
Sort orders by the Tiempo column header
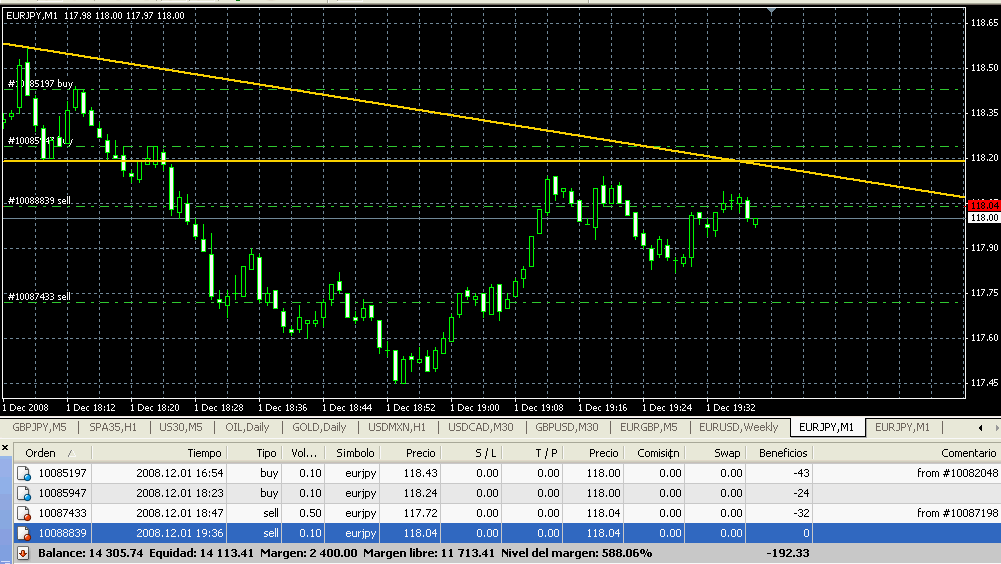(x=160, y=453)
